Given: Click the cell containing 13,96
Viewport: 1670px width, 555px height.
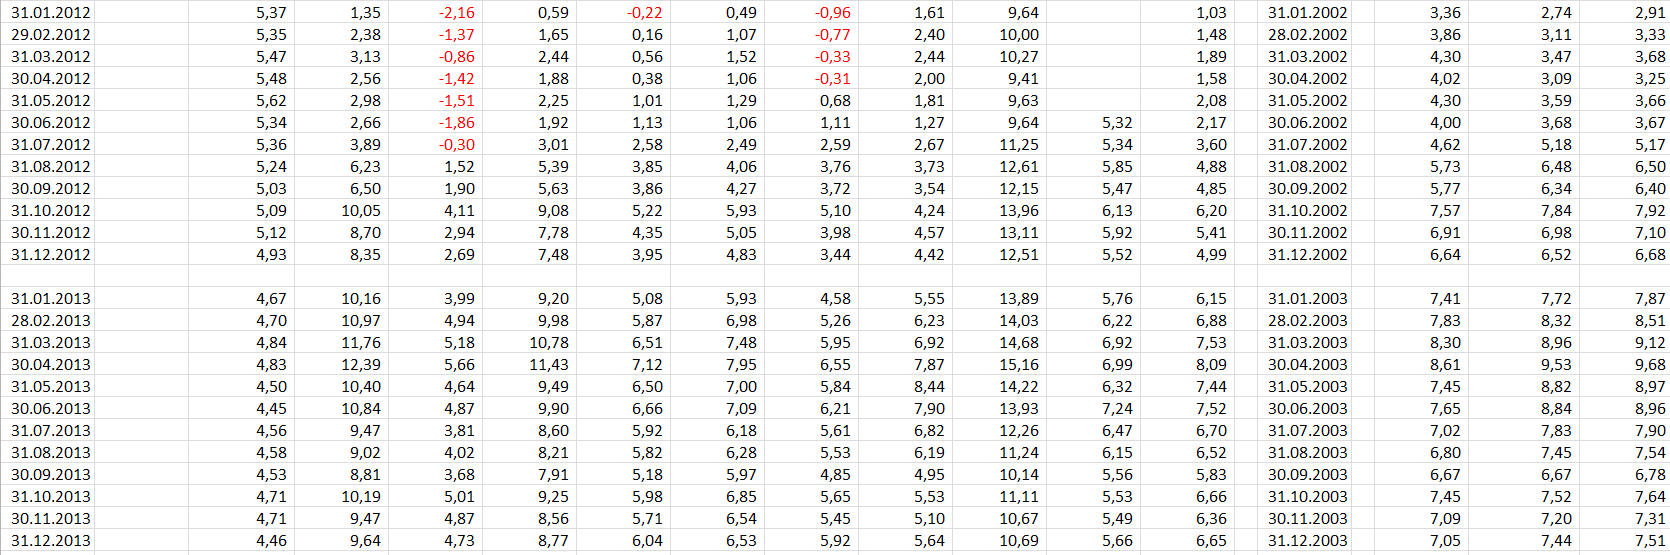Looking at the screenshot, I should pos(1019,211).
